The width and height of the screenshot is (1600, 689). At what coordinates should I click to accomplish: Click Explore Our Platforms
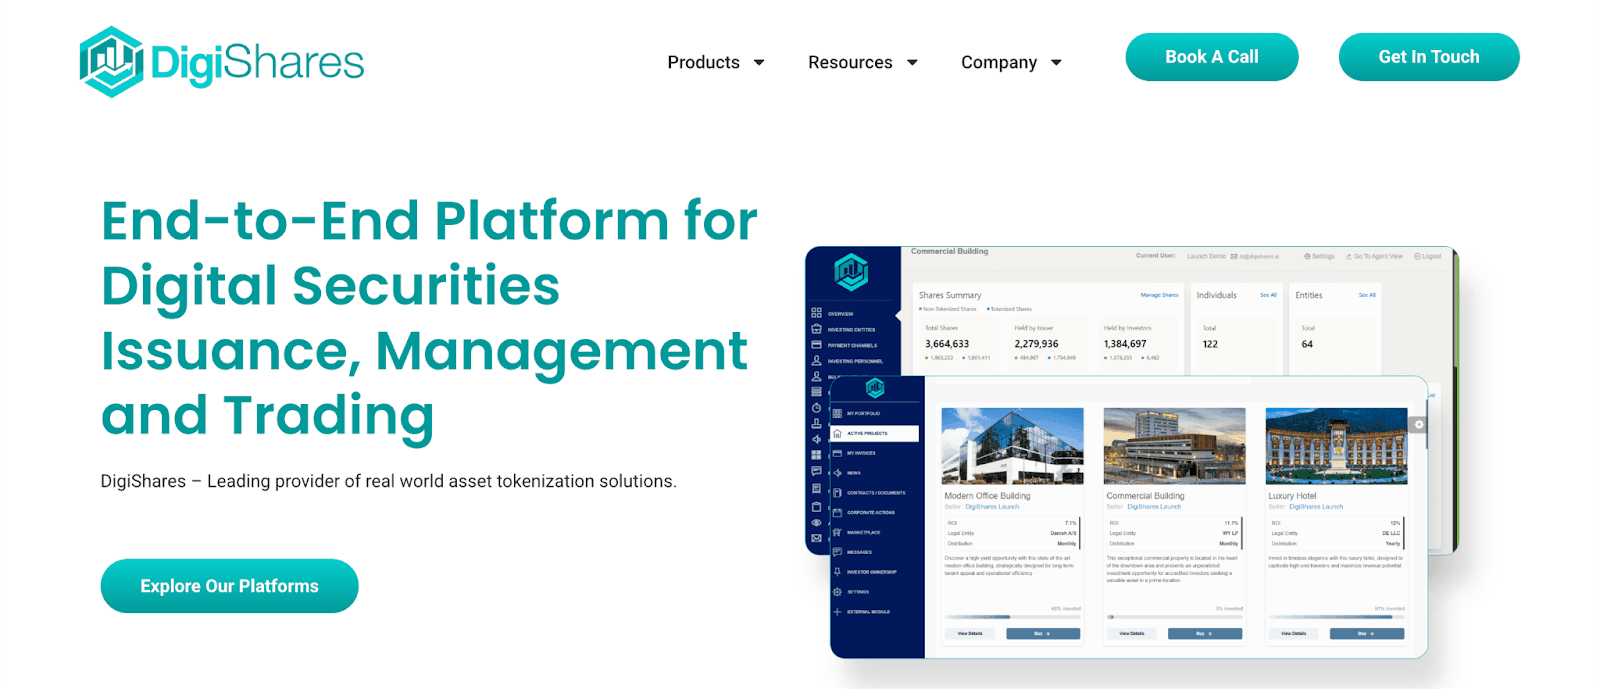pyautogui.click(x=229, y=586)
